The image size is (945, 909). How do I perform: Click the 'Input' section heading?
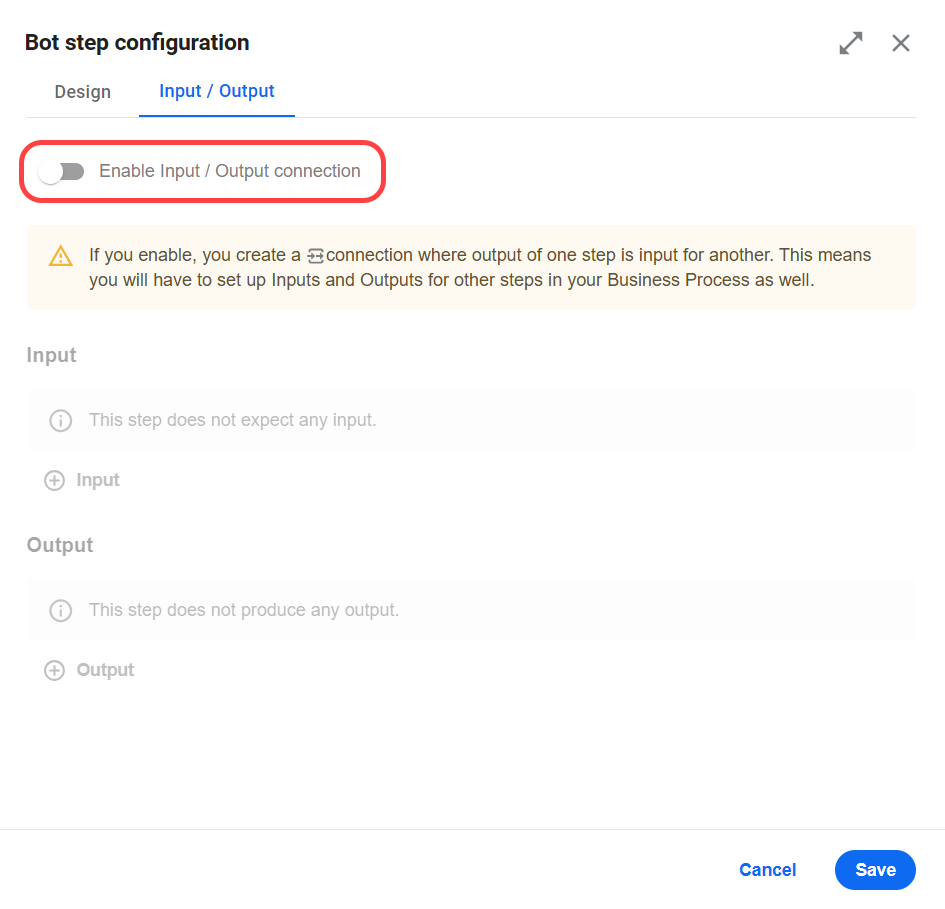[x=51, y=355]
